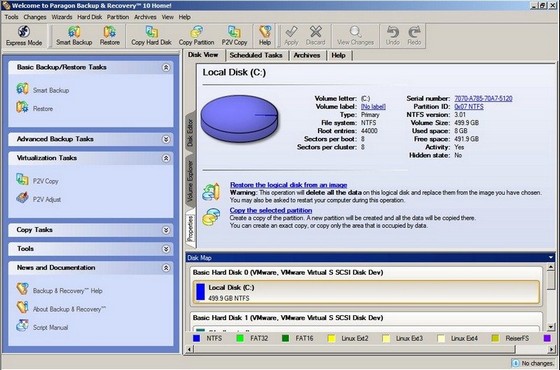This screenshot has height=370, width=560.
Task: Launch Smart Backup toolbar icon
Action: [x=74, y=36]
